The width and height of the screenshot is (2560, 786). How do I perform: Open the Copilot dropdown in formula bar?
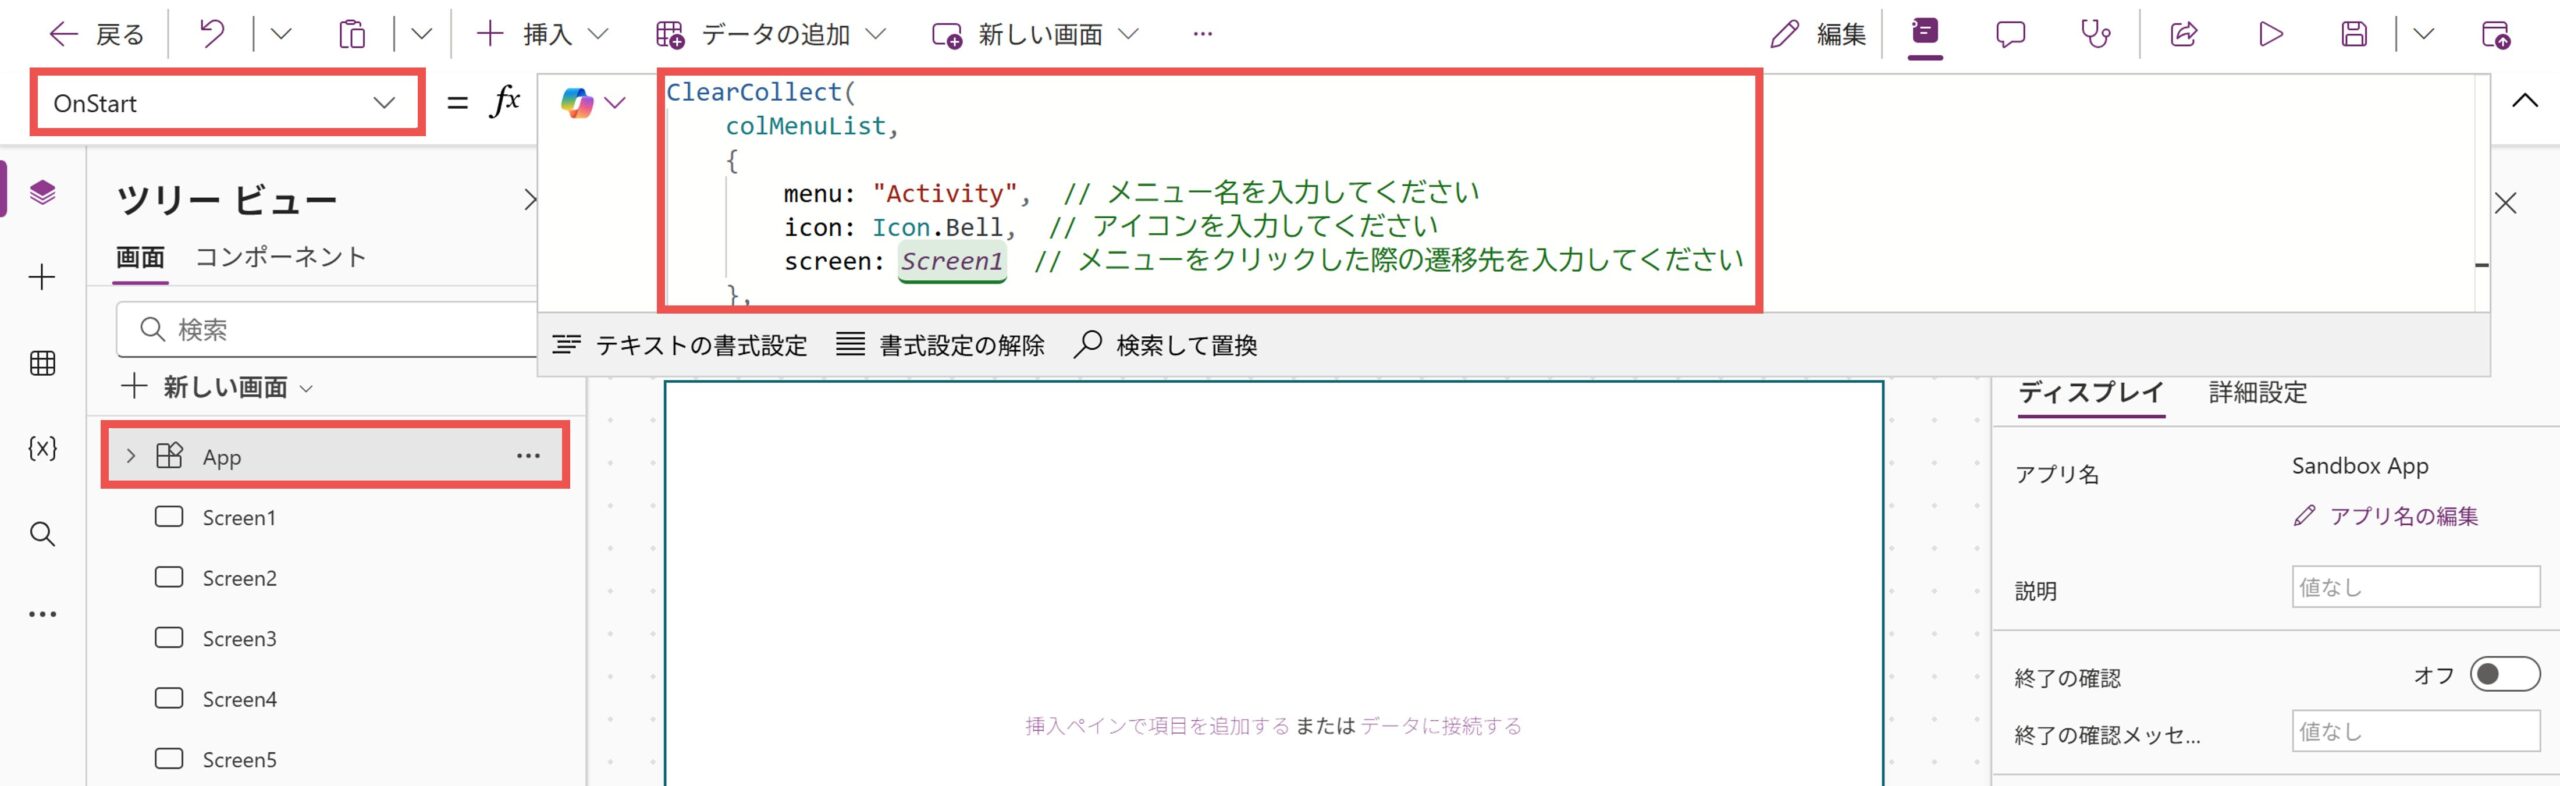coord(594,103)
